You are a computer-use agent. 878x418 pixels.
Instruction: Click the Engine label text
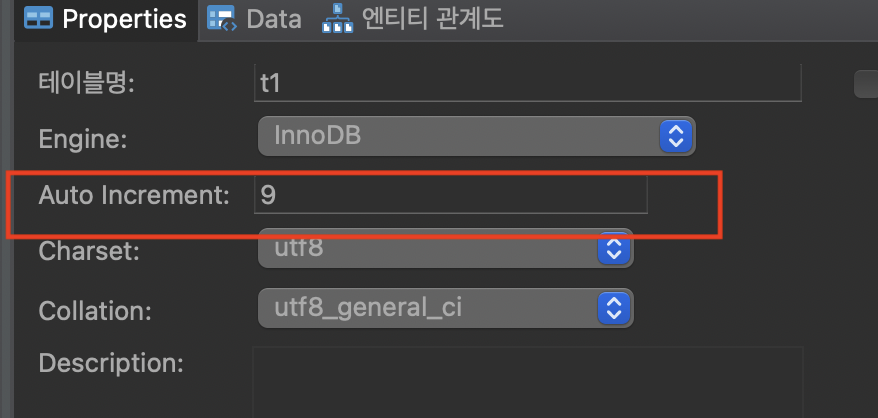click(83, 139)
